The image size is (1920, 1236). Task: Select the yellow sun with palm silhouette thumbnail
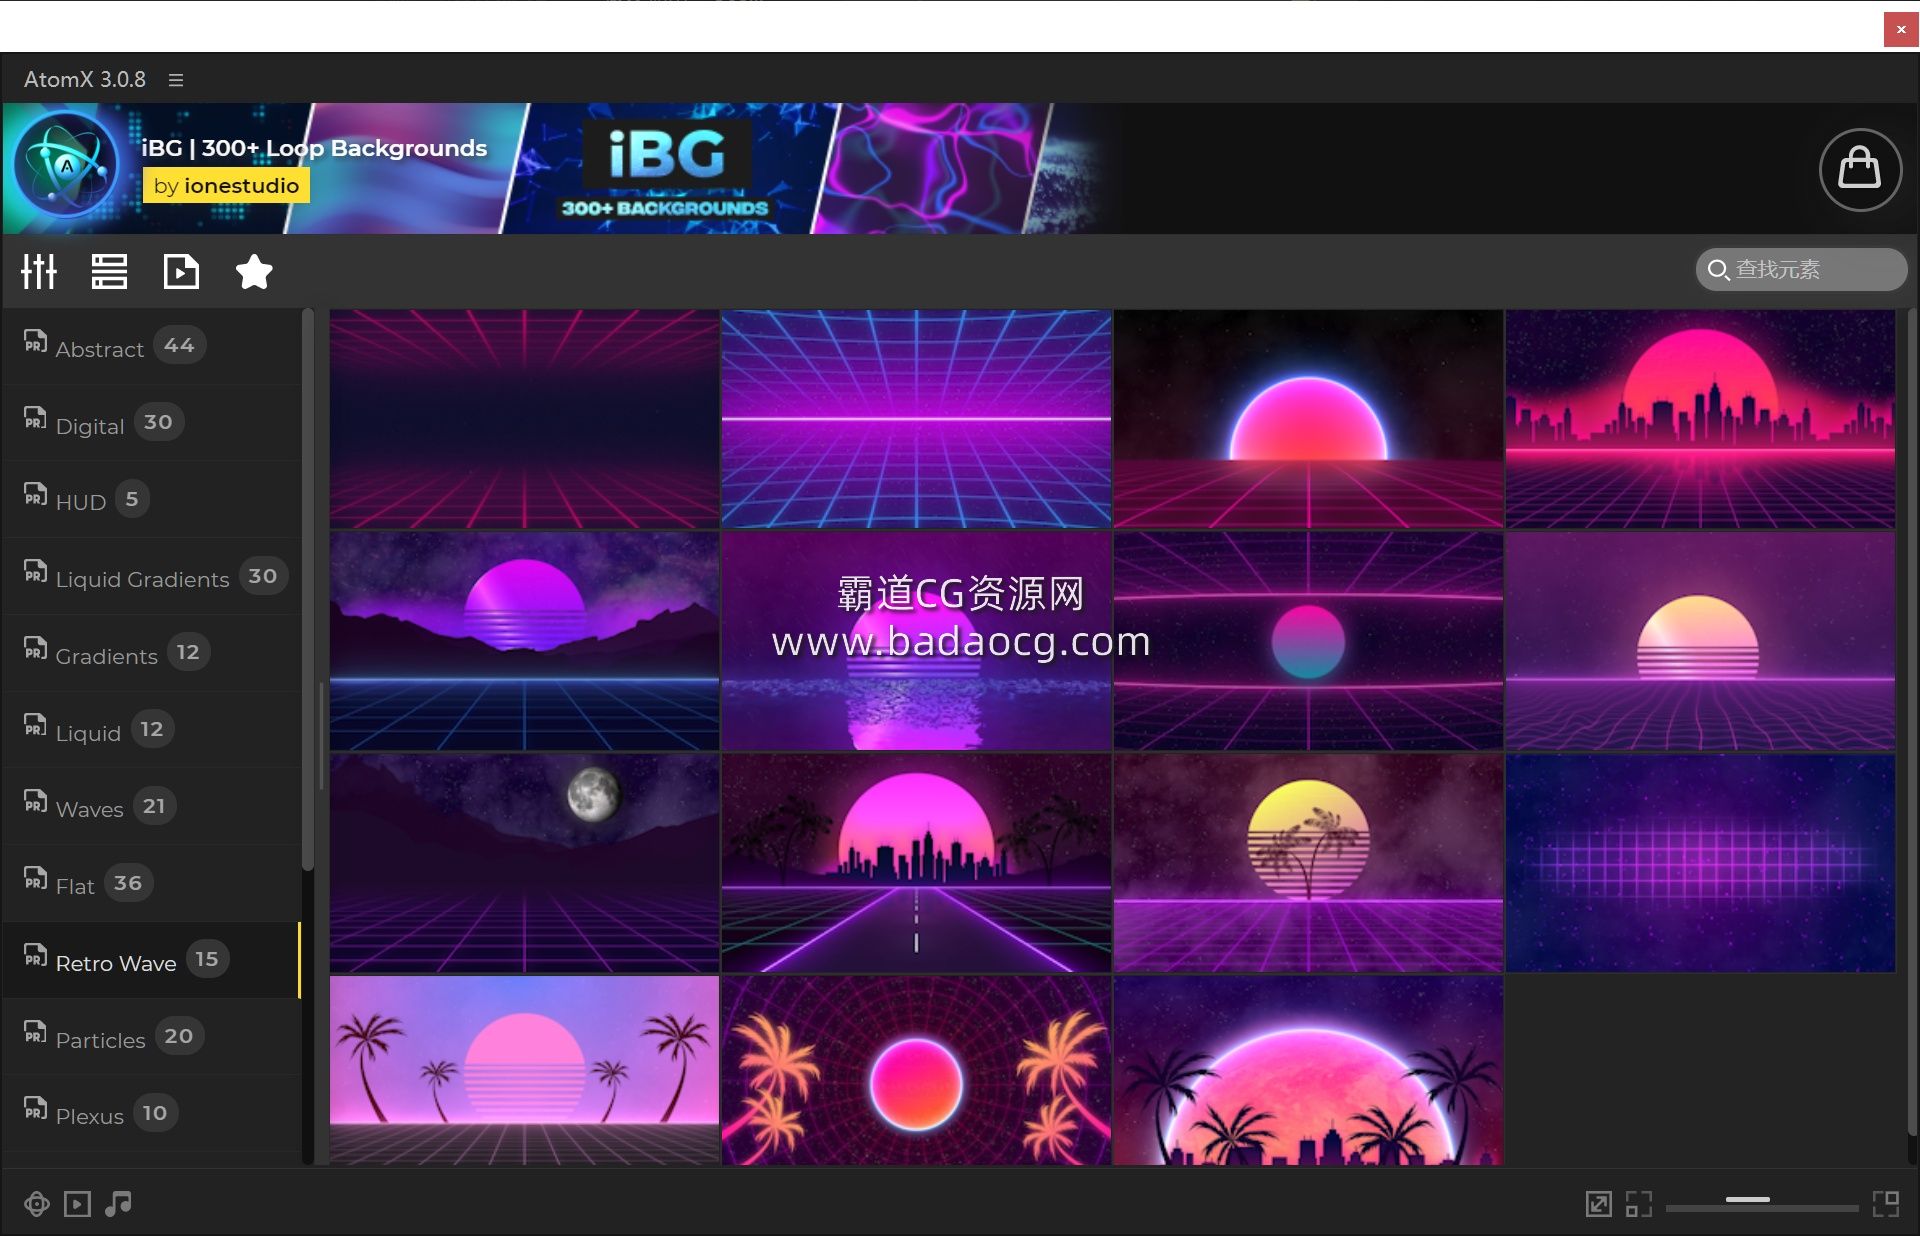point(1308,863)
